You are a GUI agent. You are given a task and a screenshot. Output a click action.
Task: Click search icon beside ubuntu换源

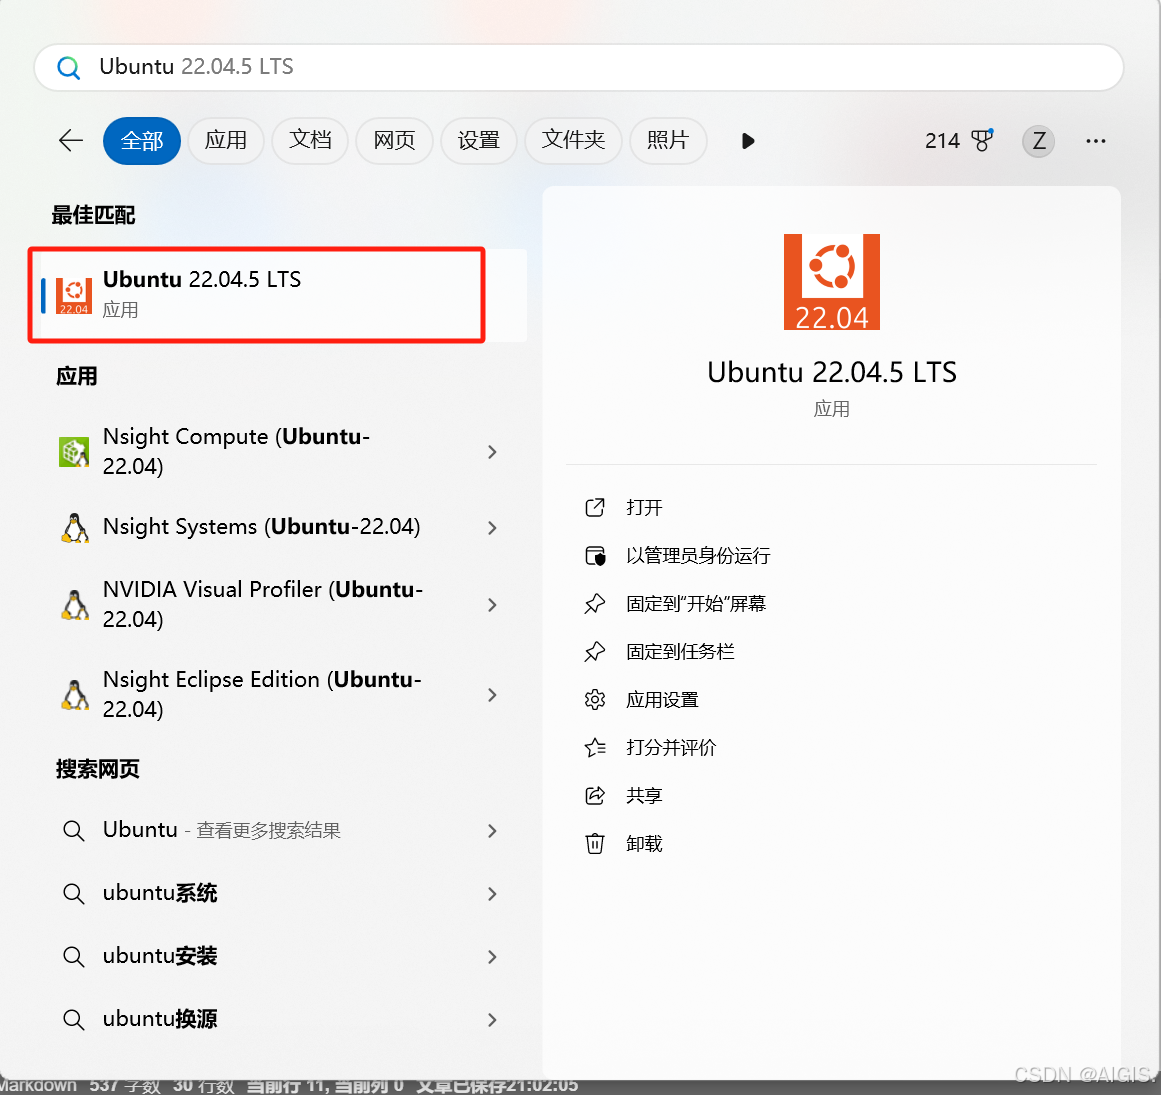coord(73,1019)
